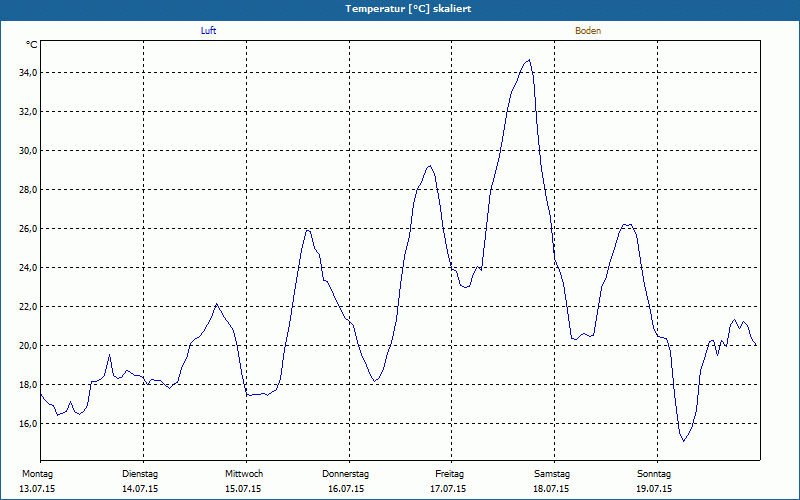This screenshot has height=500, width=800.
Task: Click the Samstag day label
Action: click(552, 474)
